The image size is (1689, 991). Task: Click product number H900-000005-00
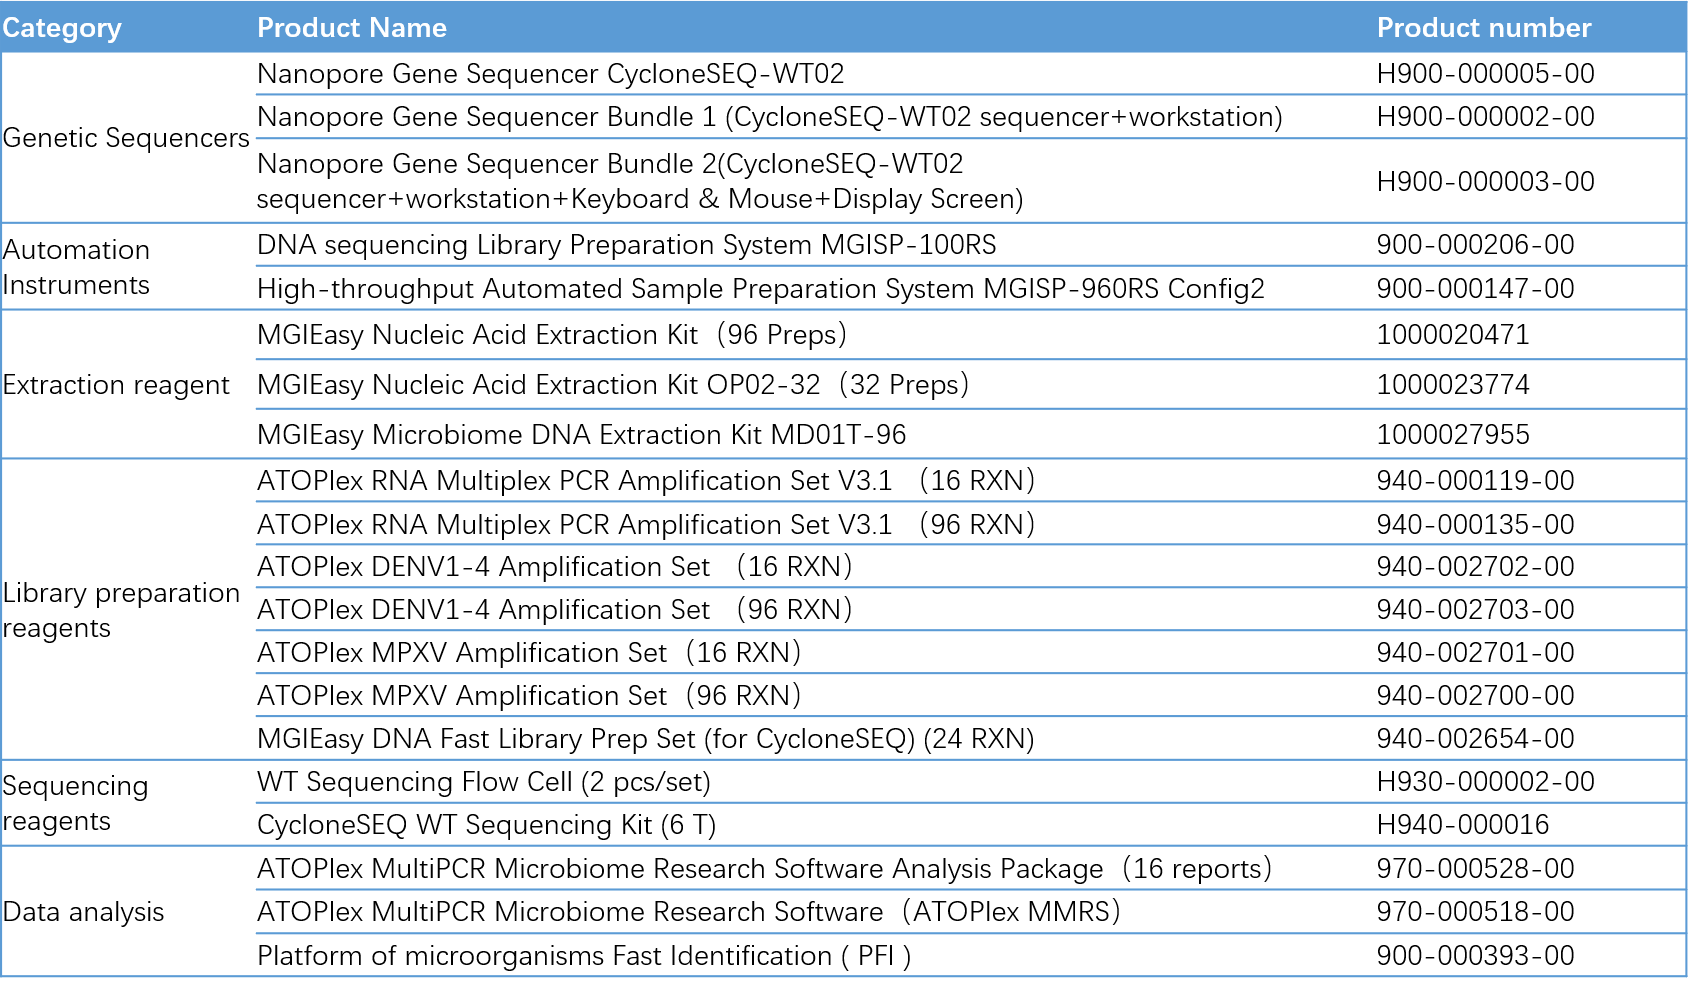click(1486, 74)
